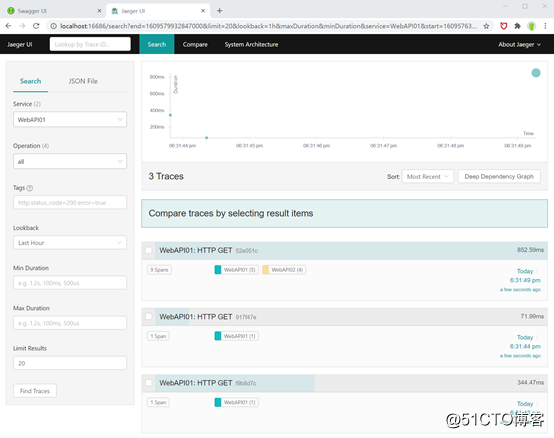The height and width of the screenshot is (438, 554).
Task: Click WebAPI01 (1) tag of trace 917f47e
Action: click(237, 336)
